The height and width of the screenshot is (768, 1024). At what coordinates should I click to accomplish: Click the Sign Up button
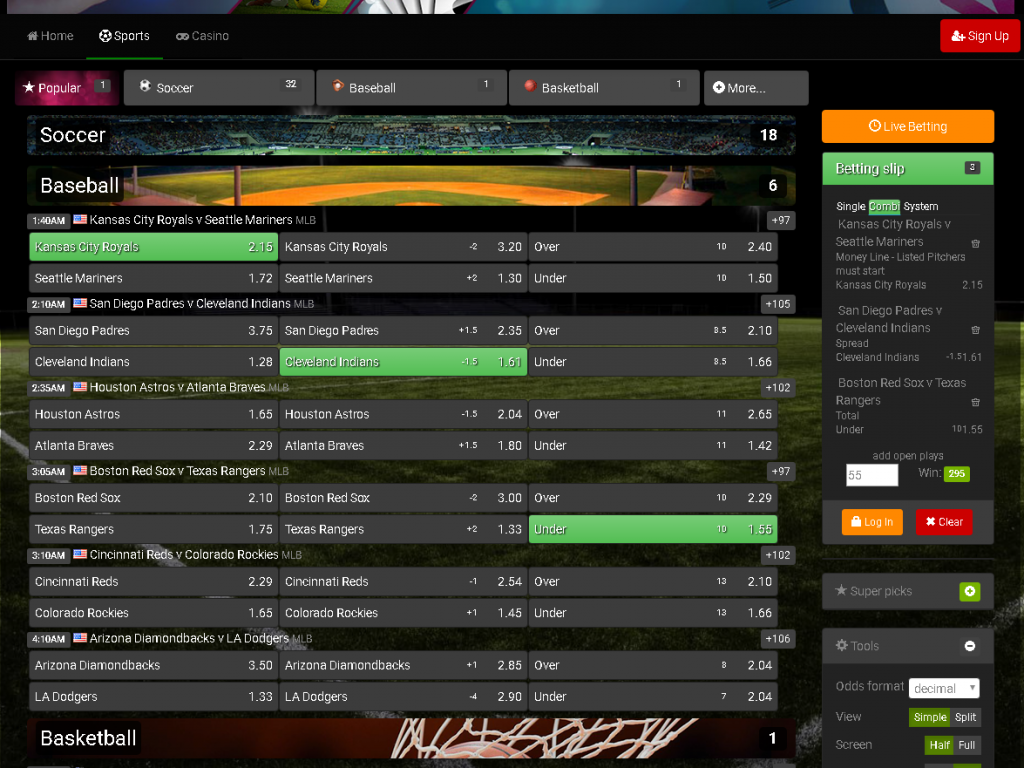[x=980, y=36]
